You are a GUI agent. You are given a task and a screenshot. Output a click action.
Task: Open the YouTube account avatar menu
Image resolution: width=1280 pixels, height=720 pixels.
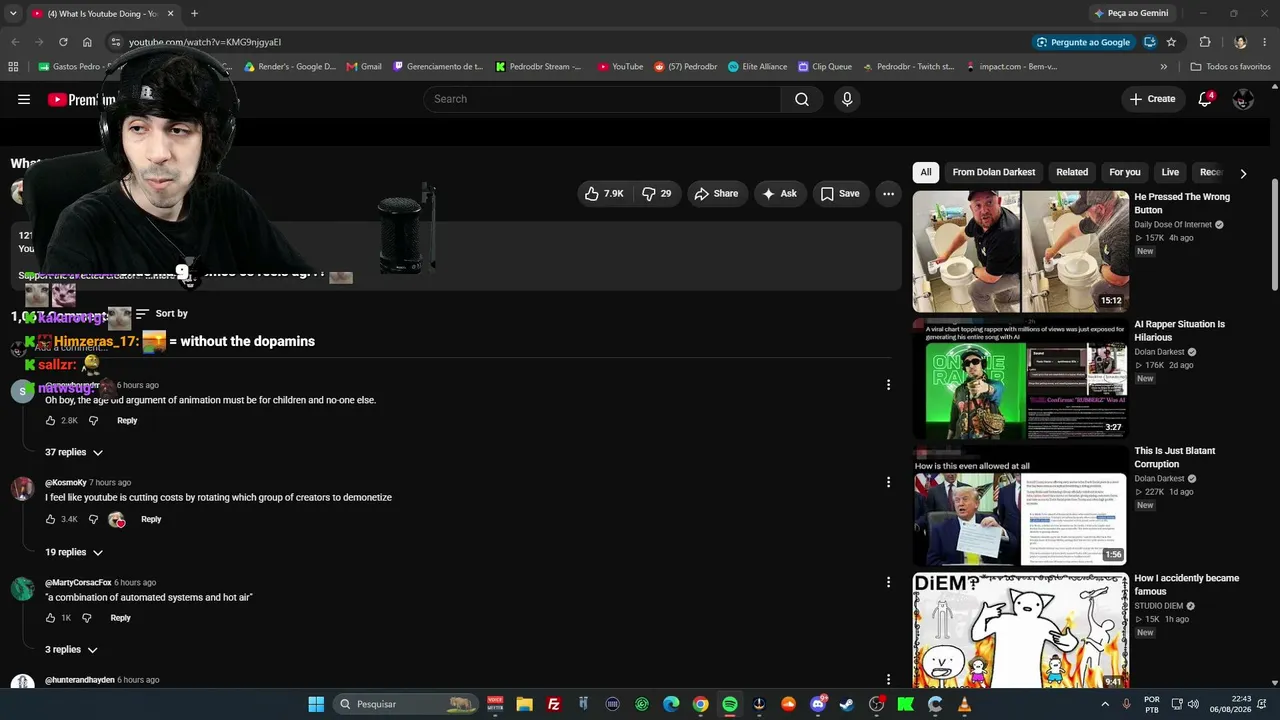coord(1243,99)
